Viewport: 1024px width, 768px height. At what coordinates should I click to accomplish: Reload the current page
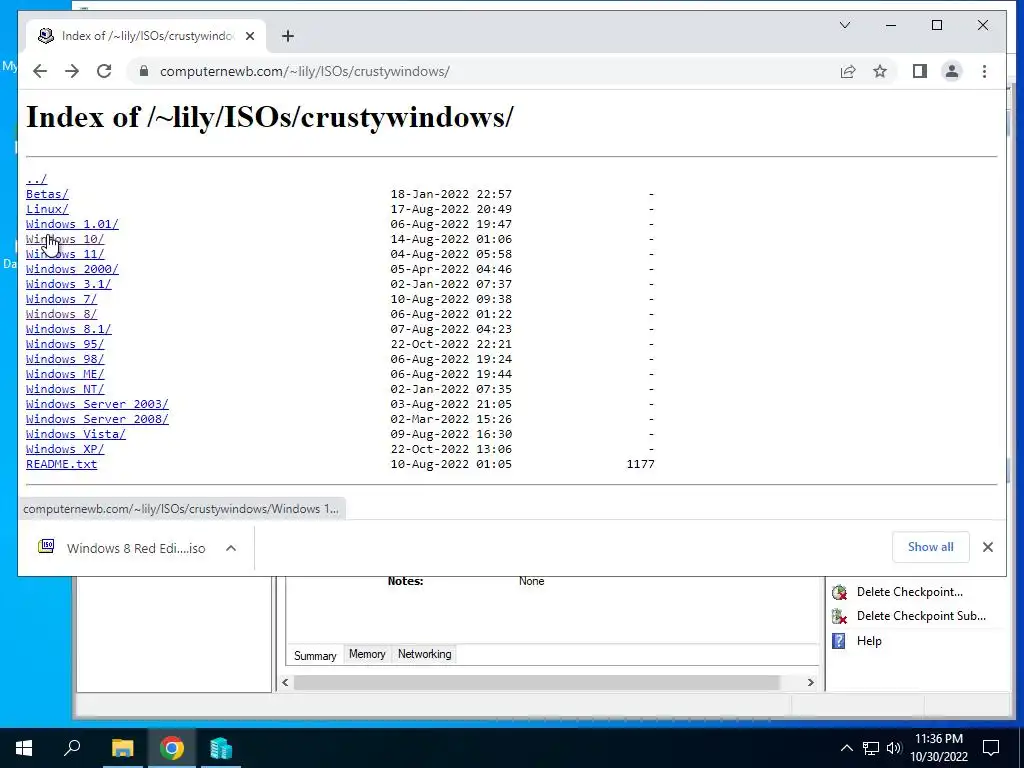point(104,71)
